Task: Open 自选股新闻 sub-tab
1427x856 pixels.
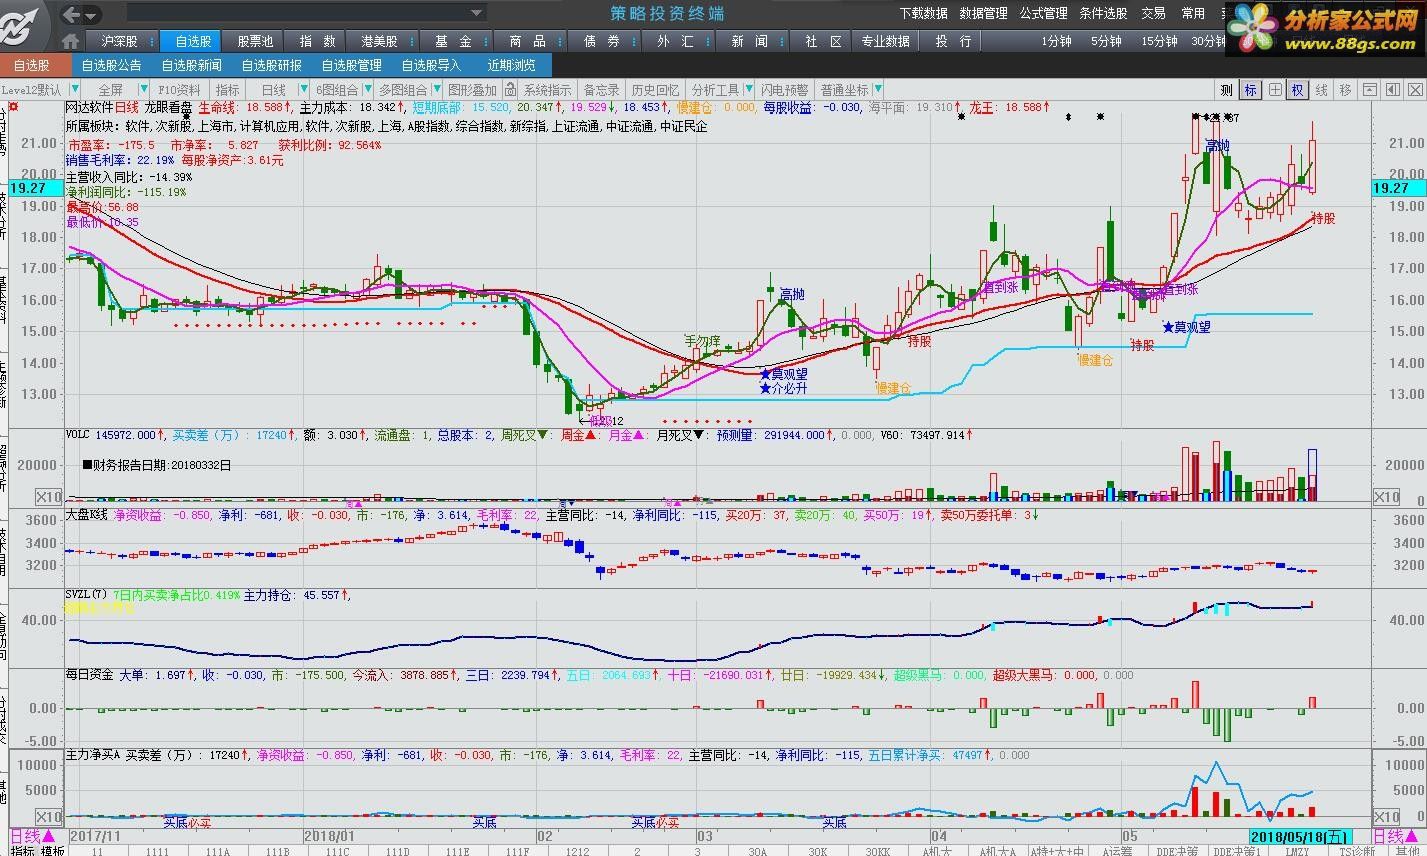Action: [x=192, y=65]
